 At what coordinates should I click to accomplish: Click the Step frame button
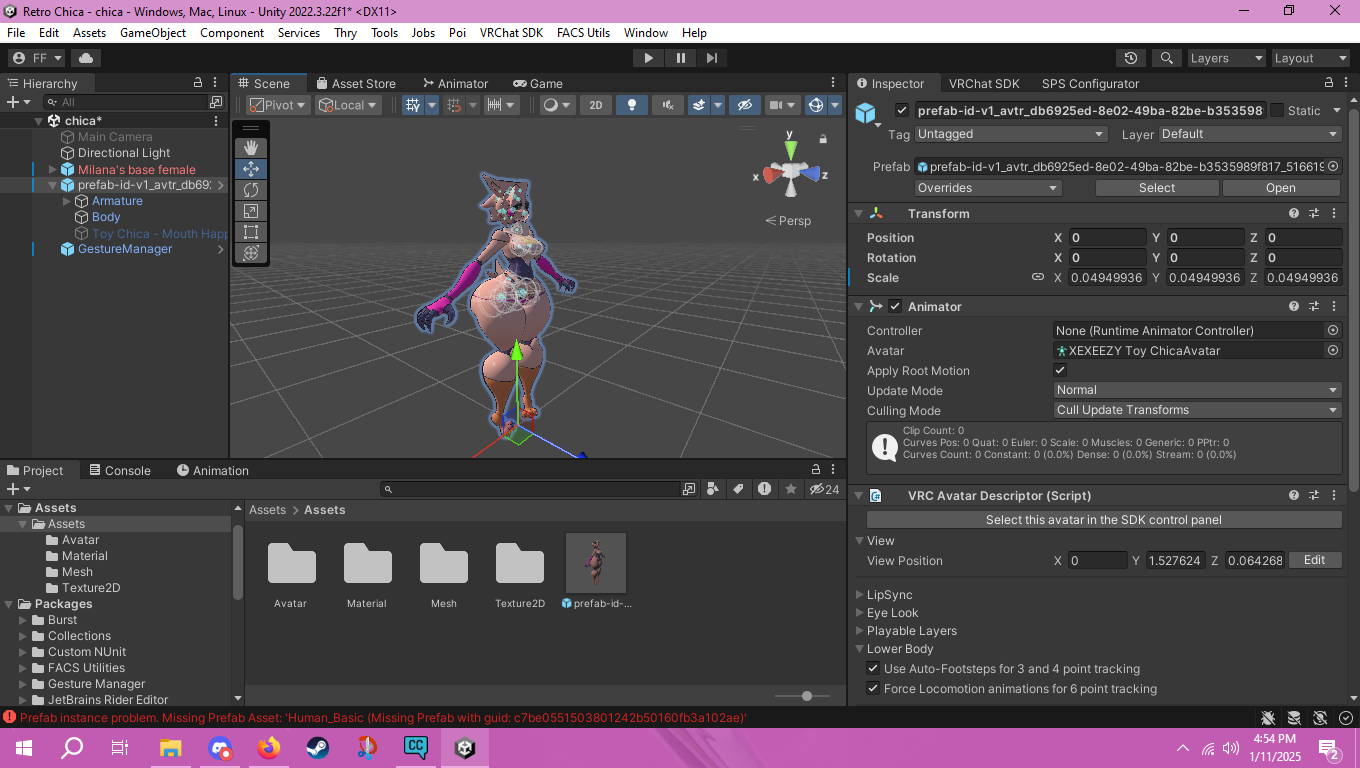coord(711,58)
